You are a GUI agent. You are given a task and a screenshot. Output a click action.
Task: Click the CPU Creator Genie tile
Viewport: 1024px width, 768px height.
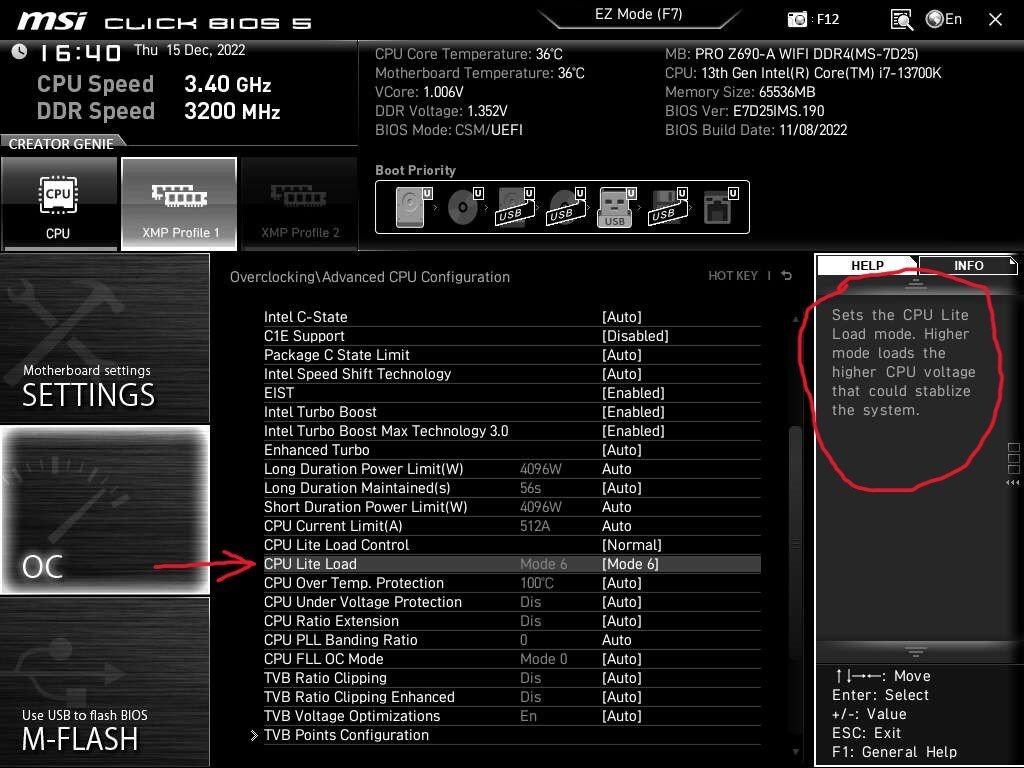click(59, 204)
